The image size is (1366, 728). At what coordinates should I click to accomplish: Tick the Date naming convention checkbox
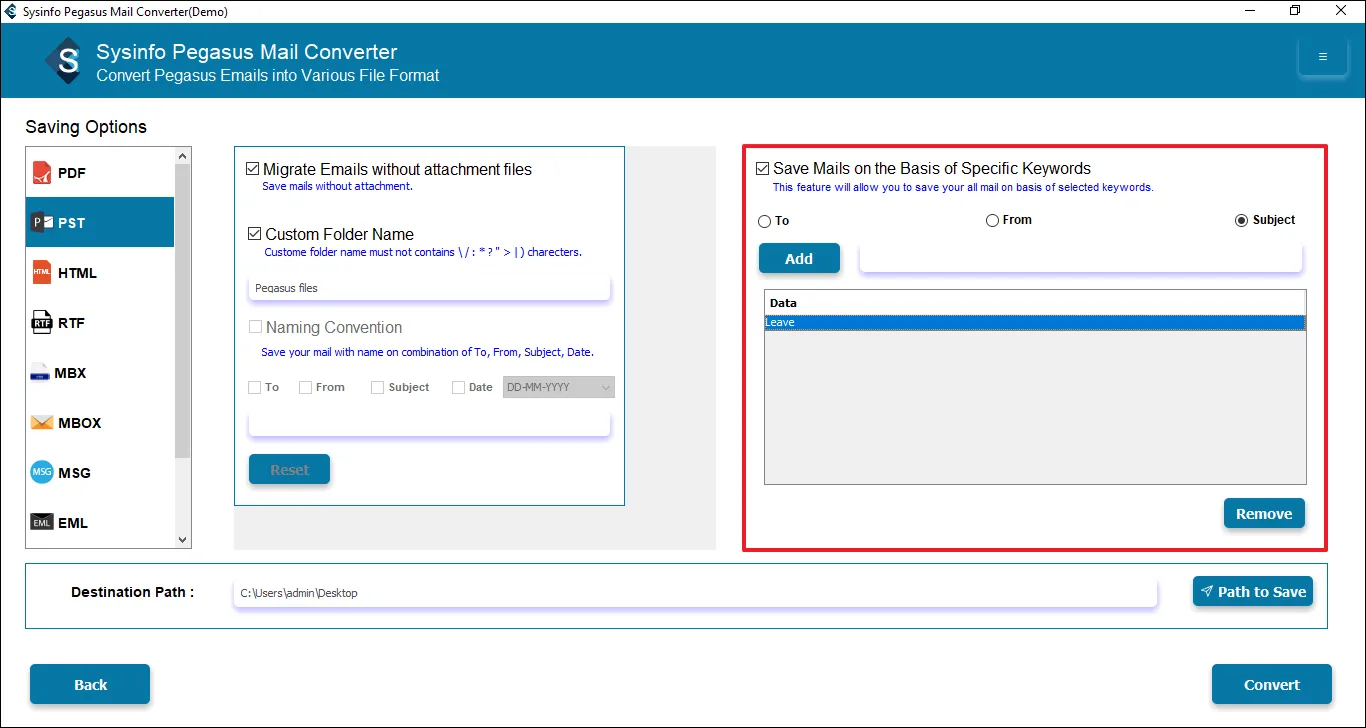click(458, 387)
